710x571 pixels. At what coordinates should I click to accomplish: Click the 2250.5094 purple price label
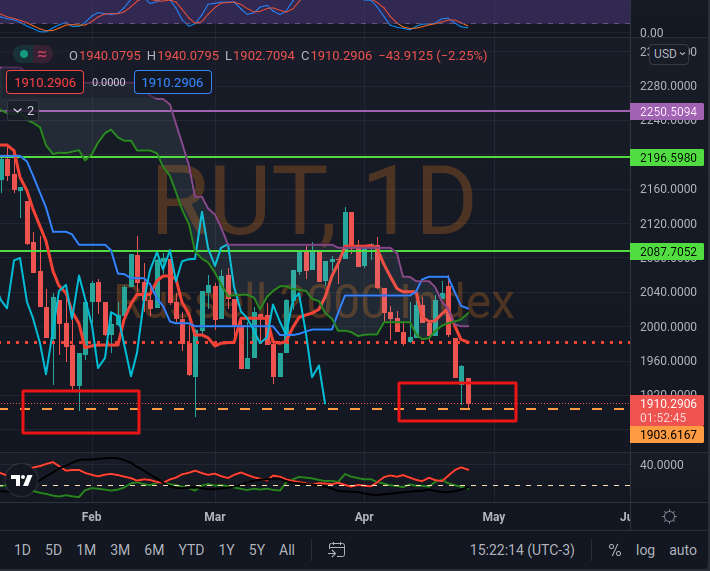[668, 112]
